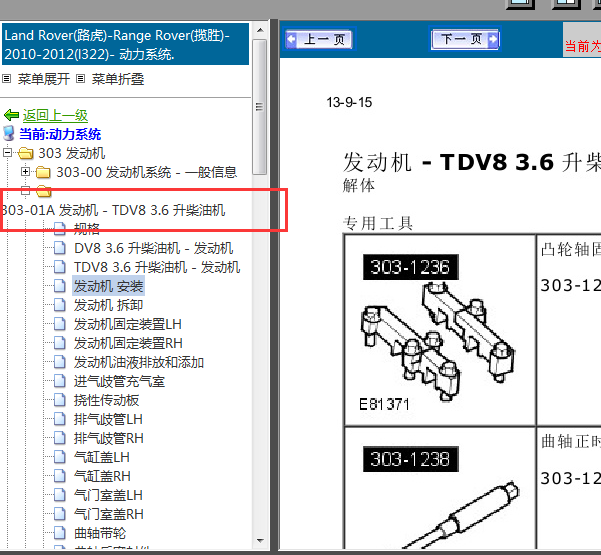Collapse the 303 发动机 tree node
601x555 pixels.
coord(7,153)
